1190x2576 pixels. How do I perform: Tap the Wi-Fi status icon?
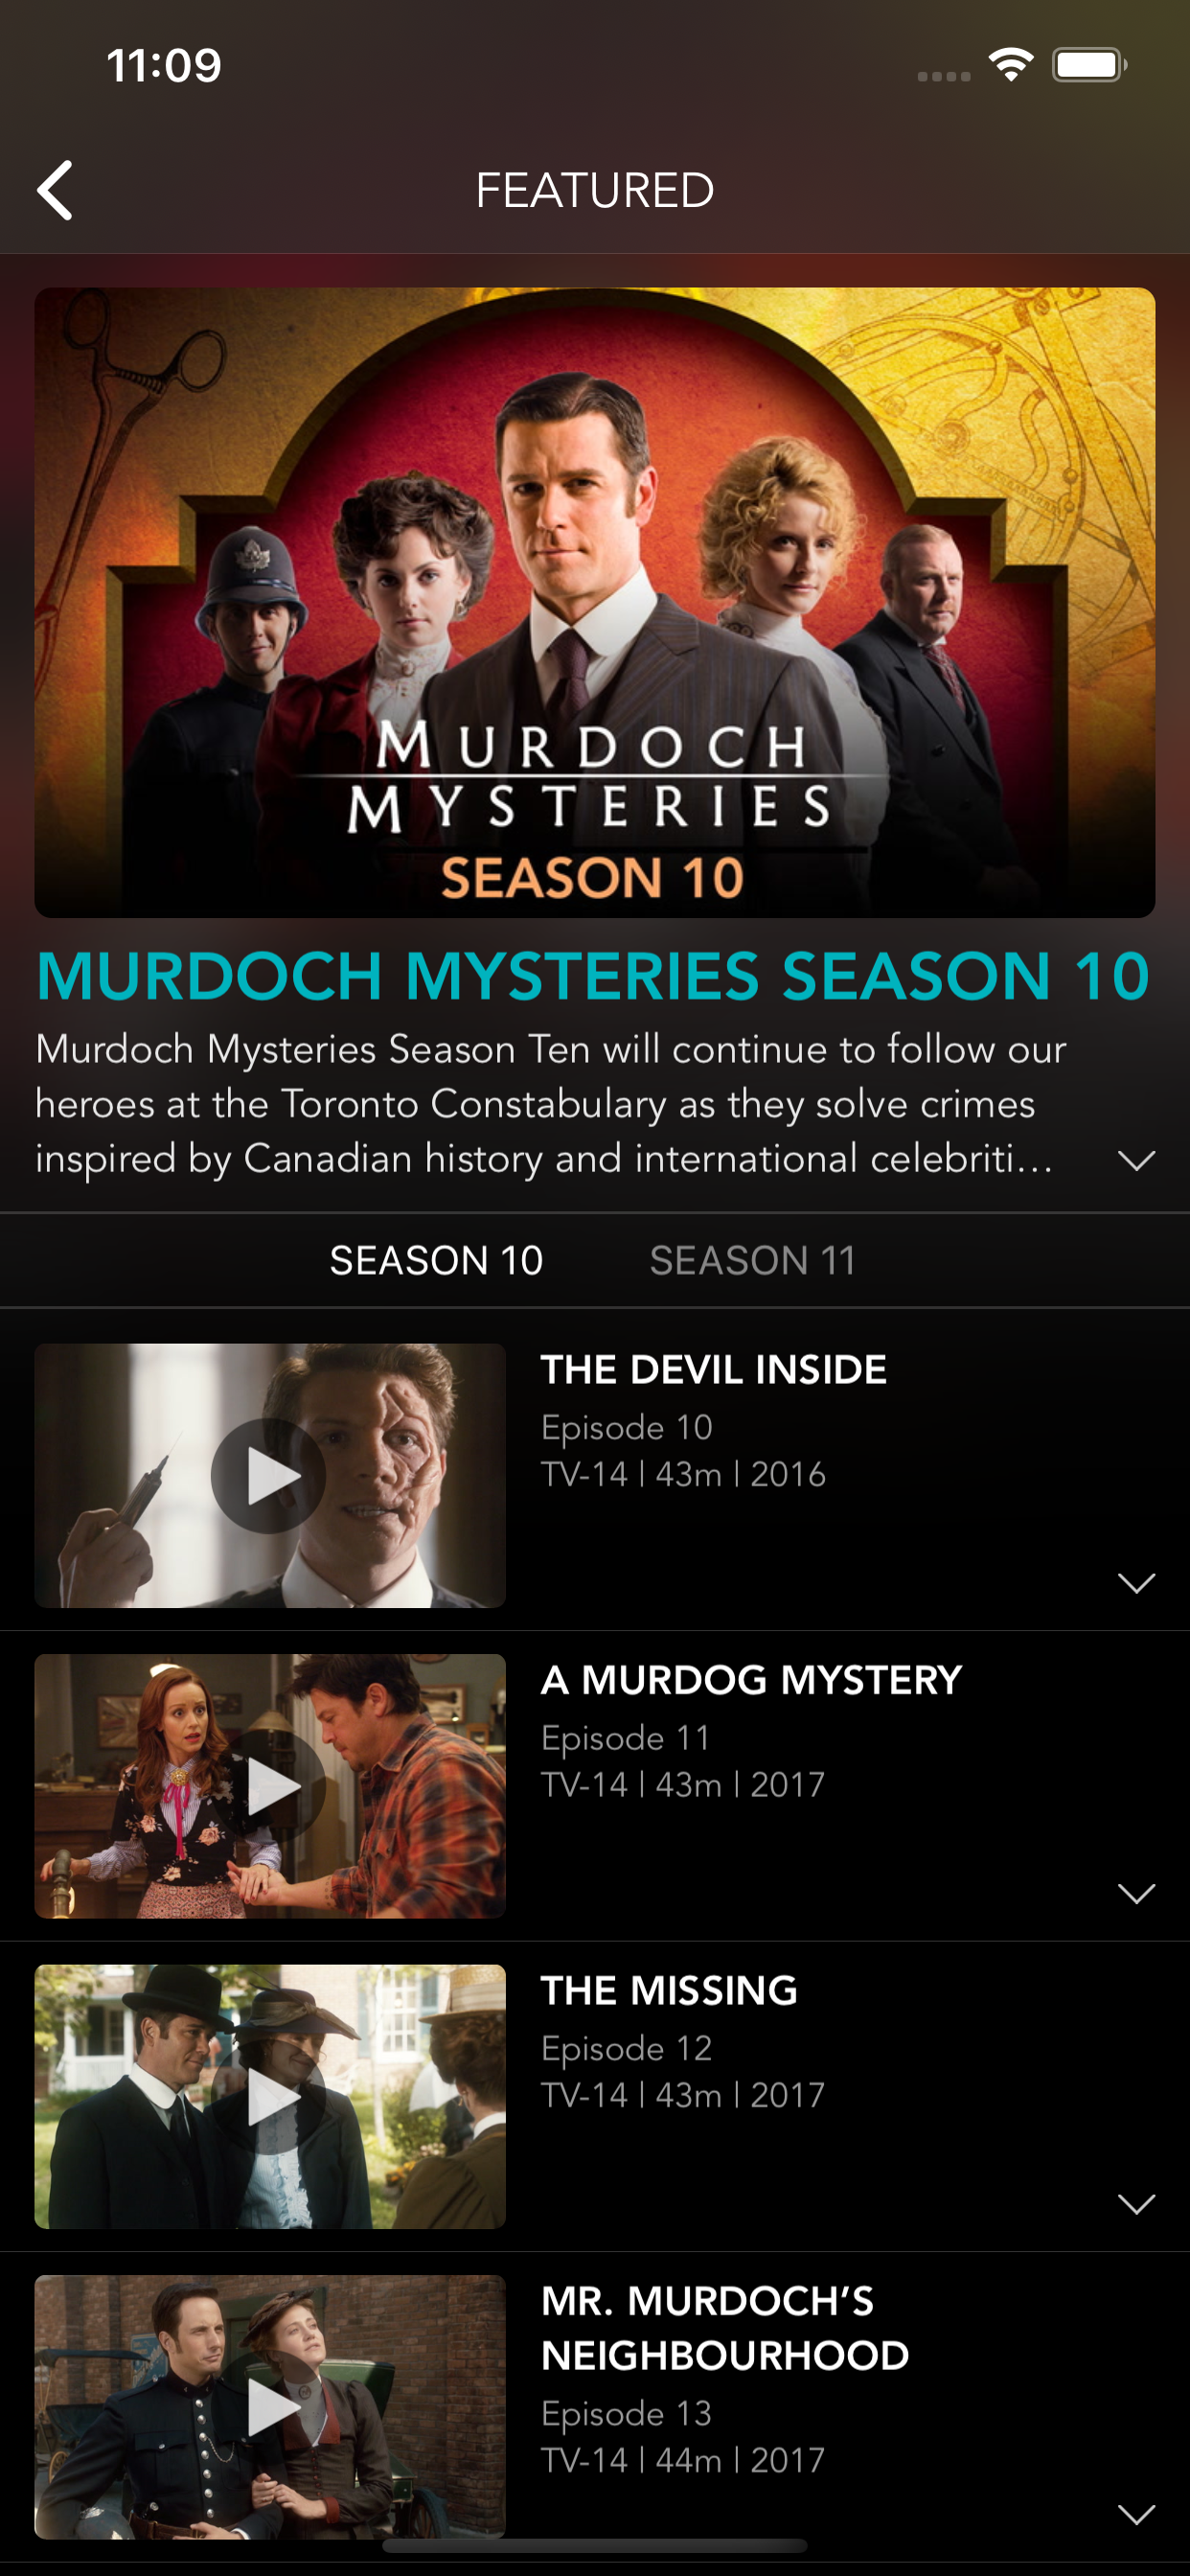(1011, 65)
